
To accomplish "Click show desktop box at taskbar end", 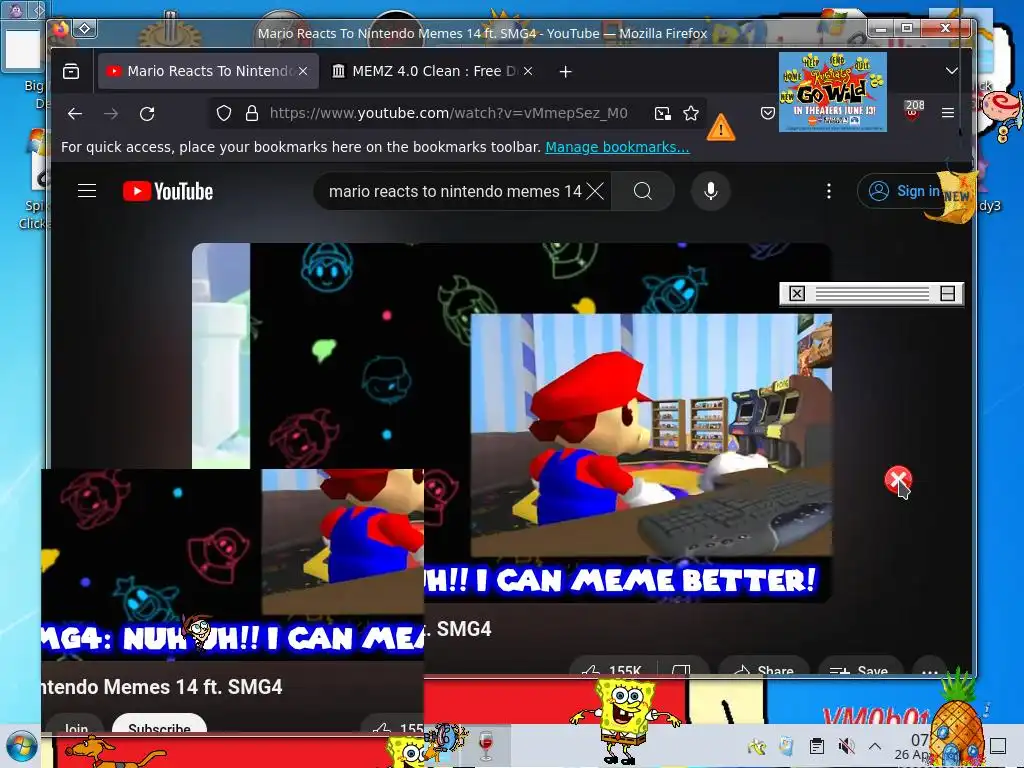I will [998, 746].
